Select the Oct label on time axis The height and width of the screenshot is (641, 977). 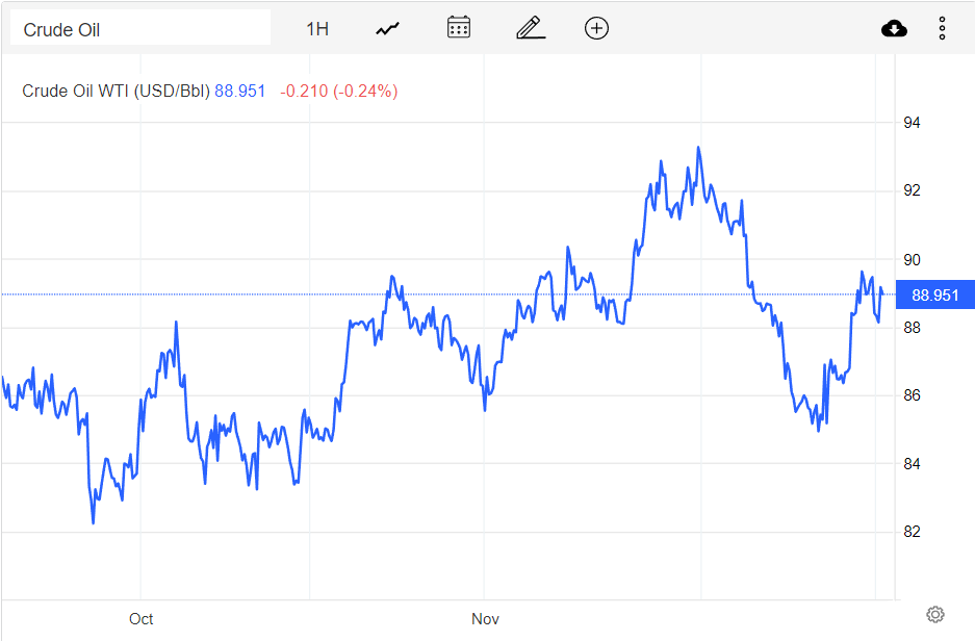click(x=141, y=619)
